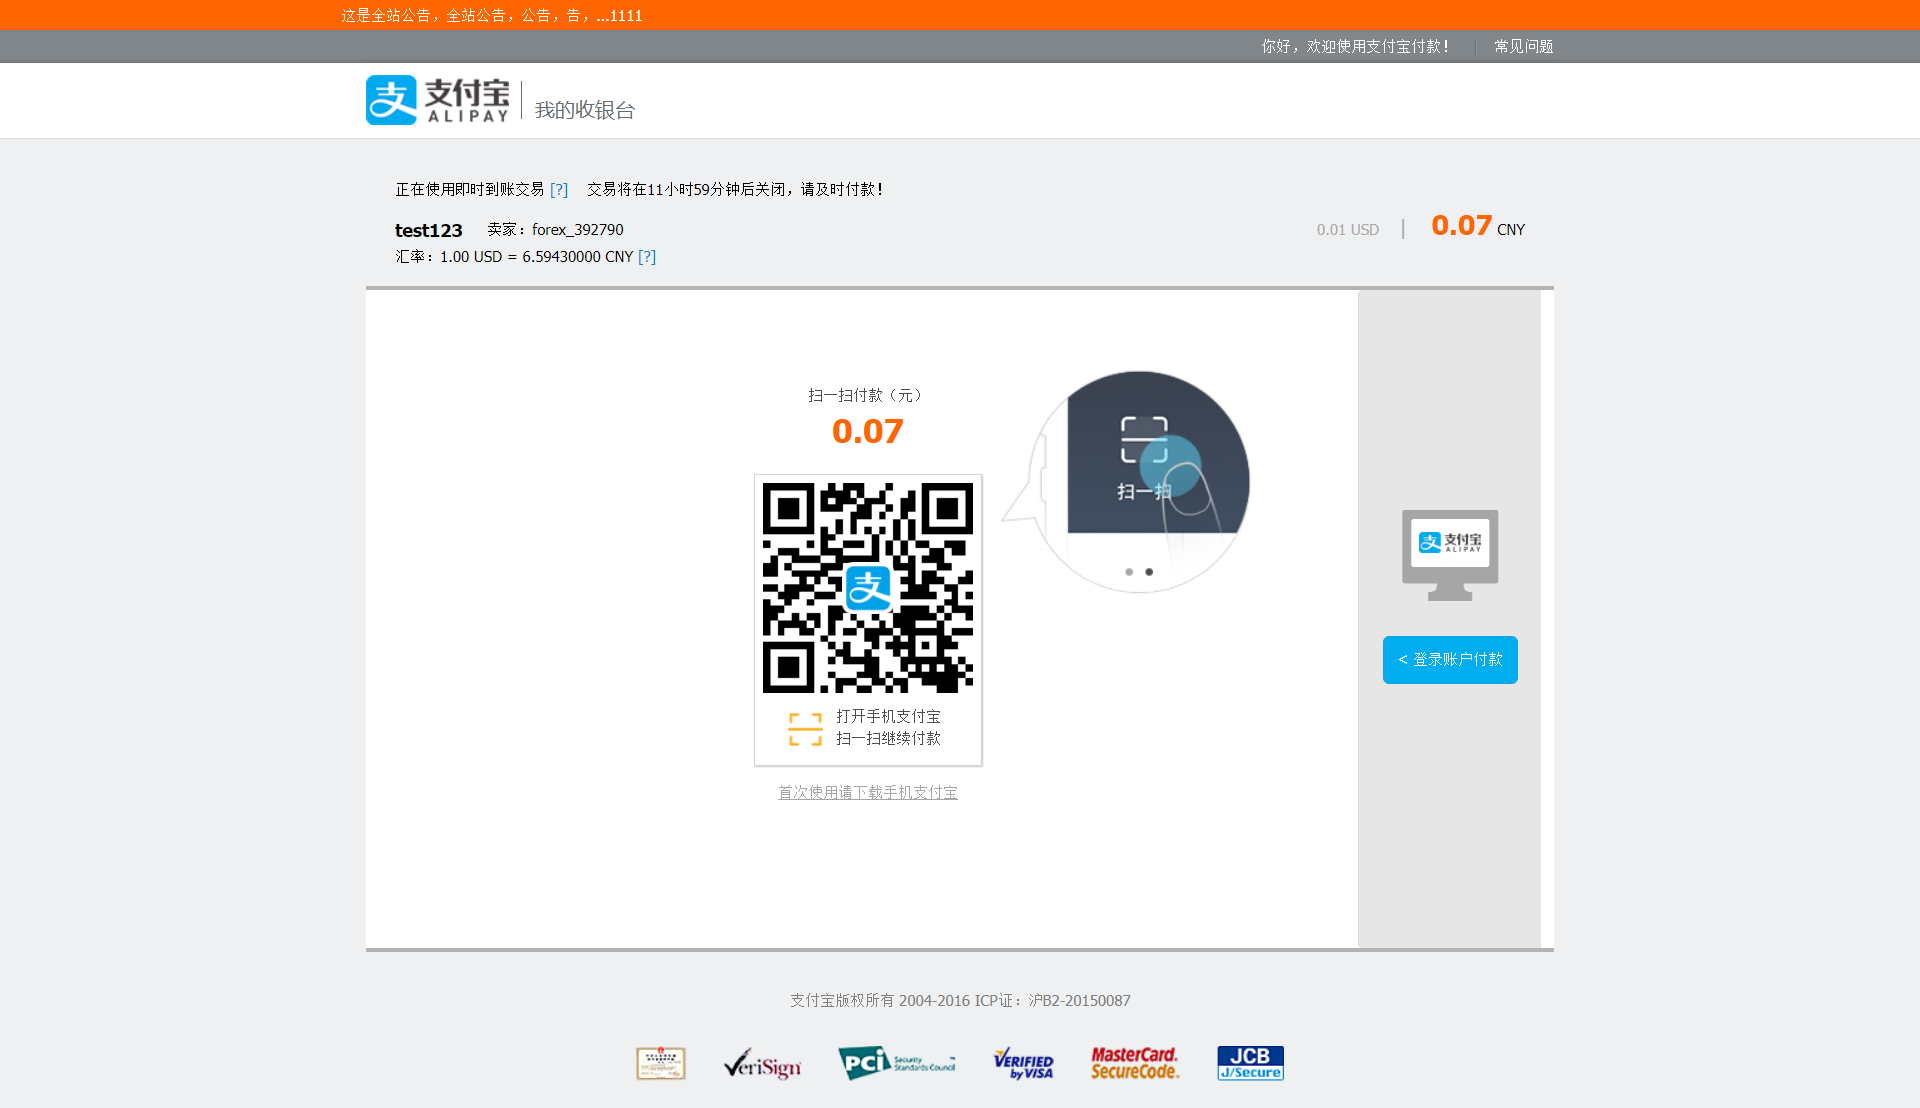Click the PCI Security Standards Council logo

point(896,1063)
